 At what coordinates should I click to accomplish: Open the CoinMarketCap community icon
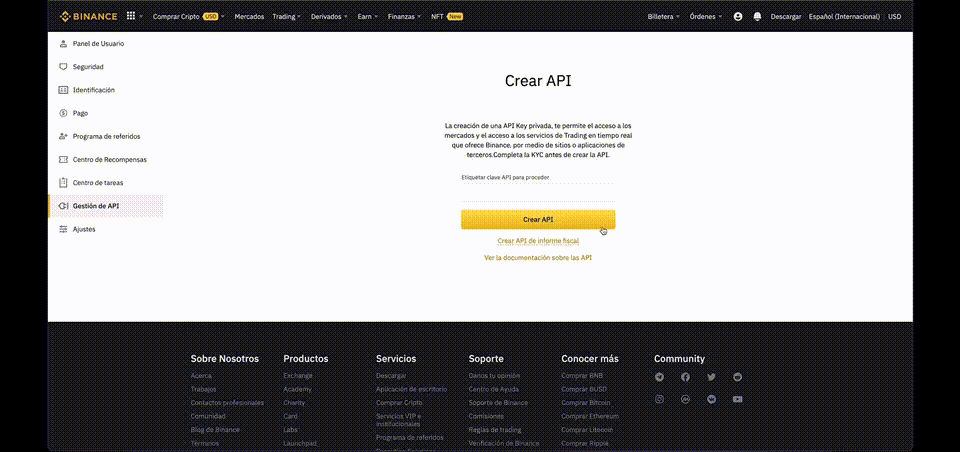click(x=685, y=399)
